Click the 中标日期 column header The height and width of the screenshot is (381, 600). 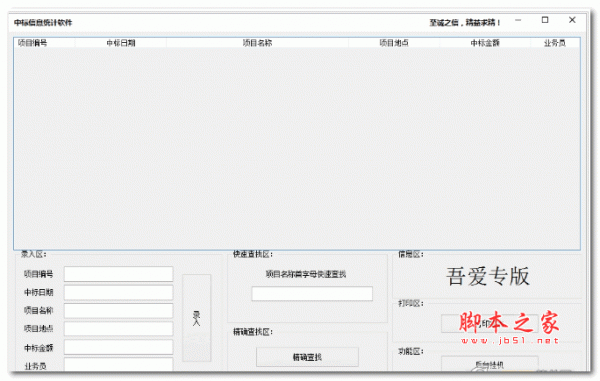(x=121, y=43)
